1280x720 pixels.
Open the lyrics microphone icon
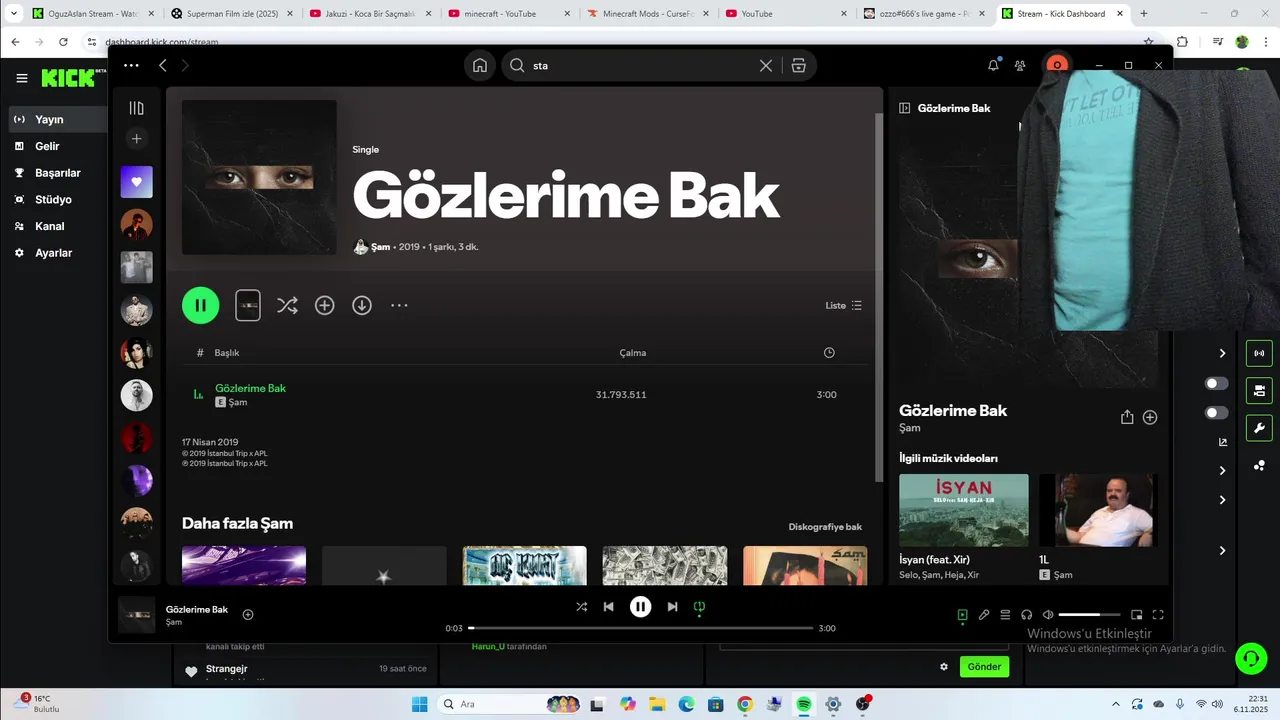tap(984, 615)
